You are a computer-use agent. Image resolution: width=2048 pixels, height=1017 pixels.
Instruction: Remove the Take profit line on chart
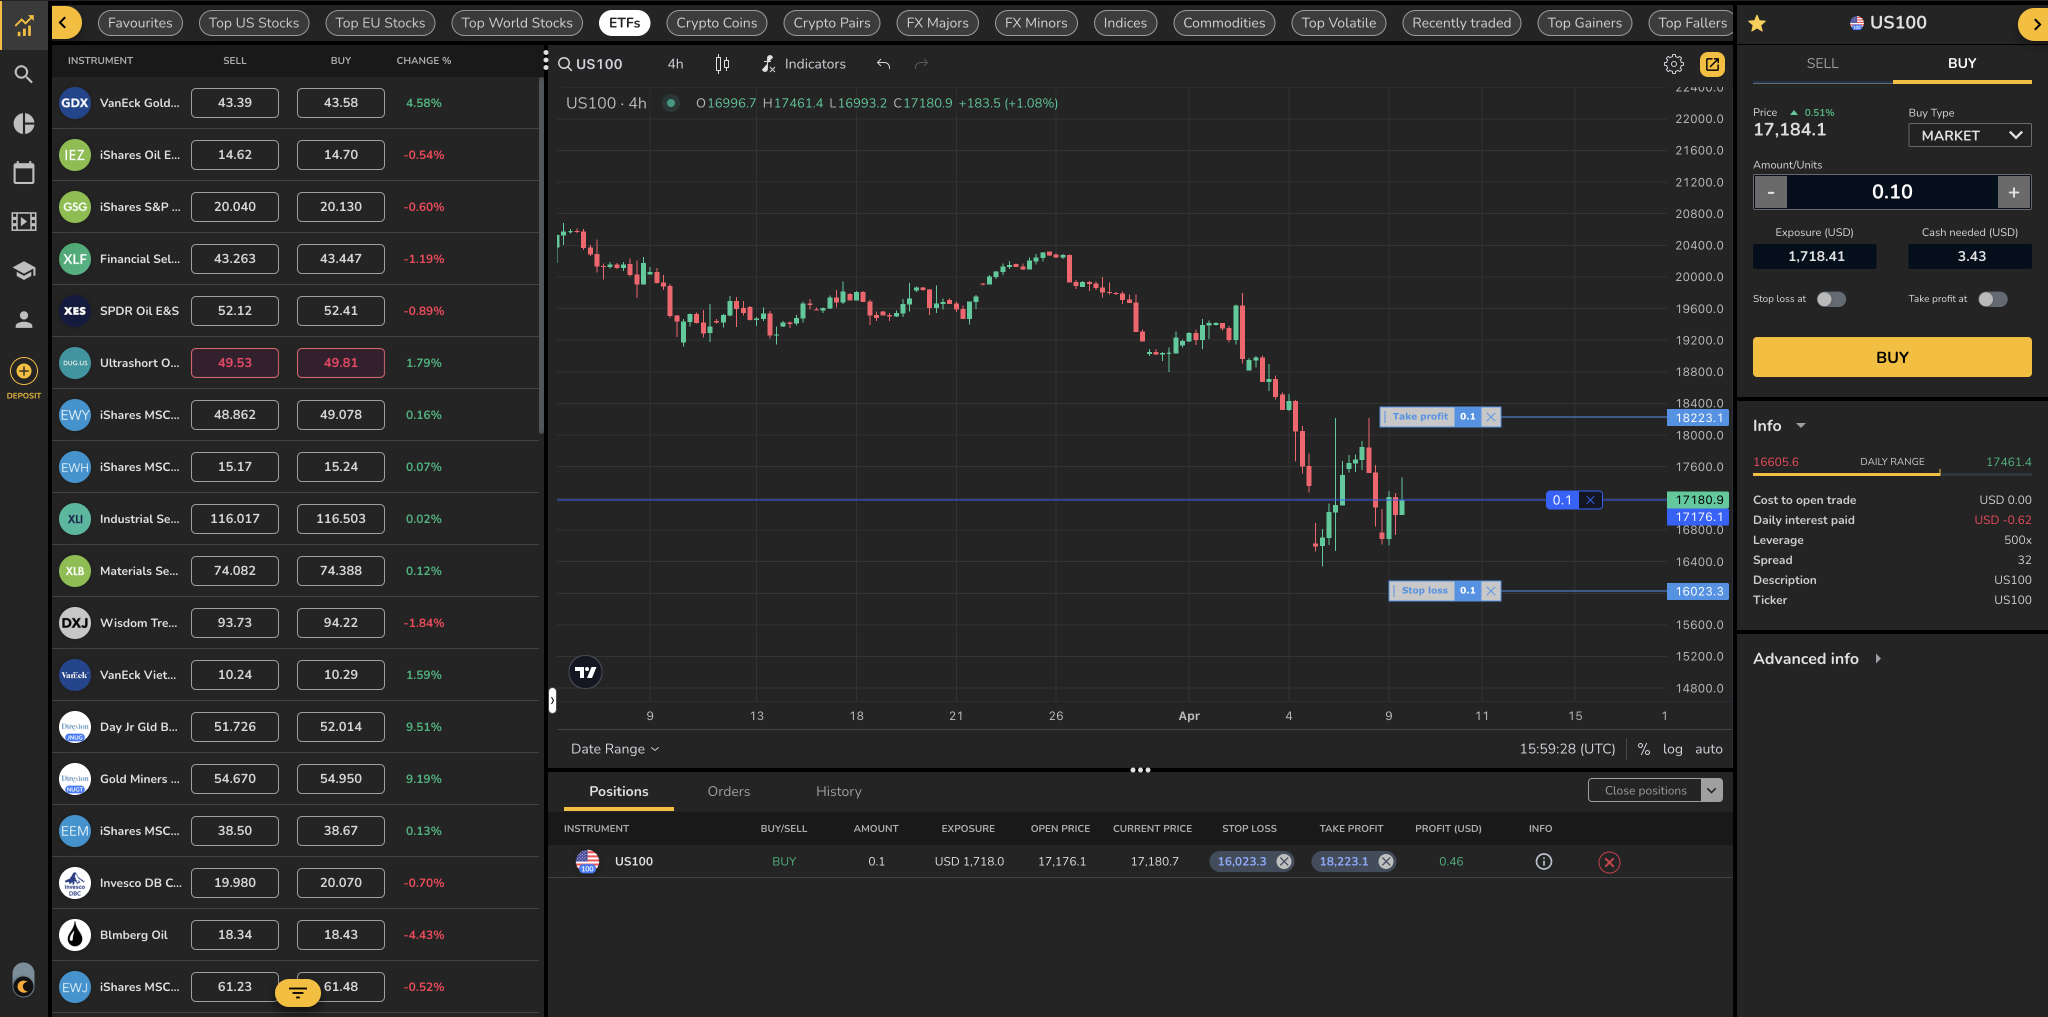[1491, 417]
